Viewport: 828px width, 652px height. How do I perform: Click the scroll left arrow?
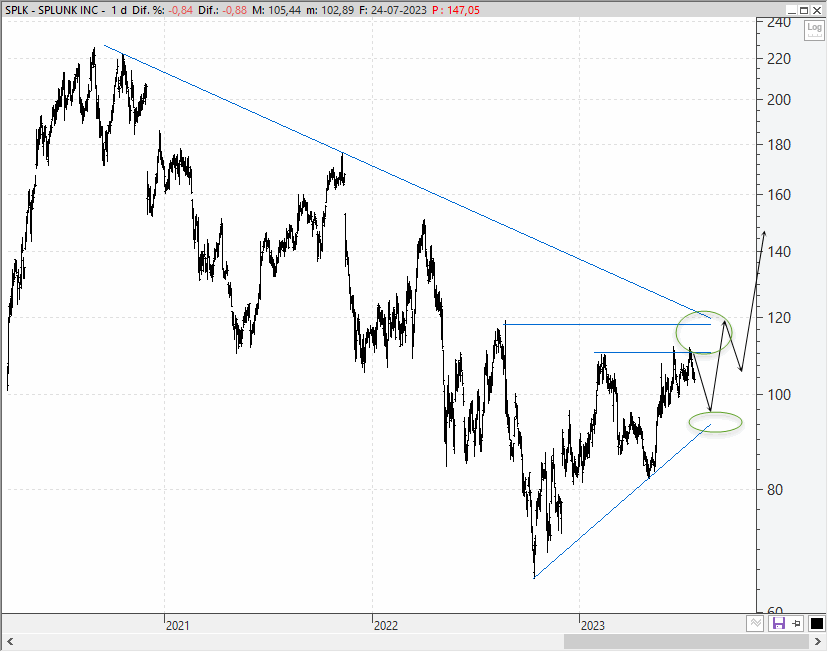(x=10, y=642)
